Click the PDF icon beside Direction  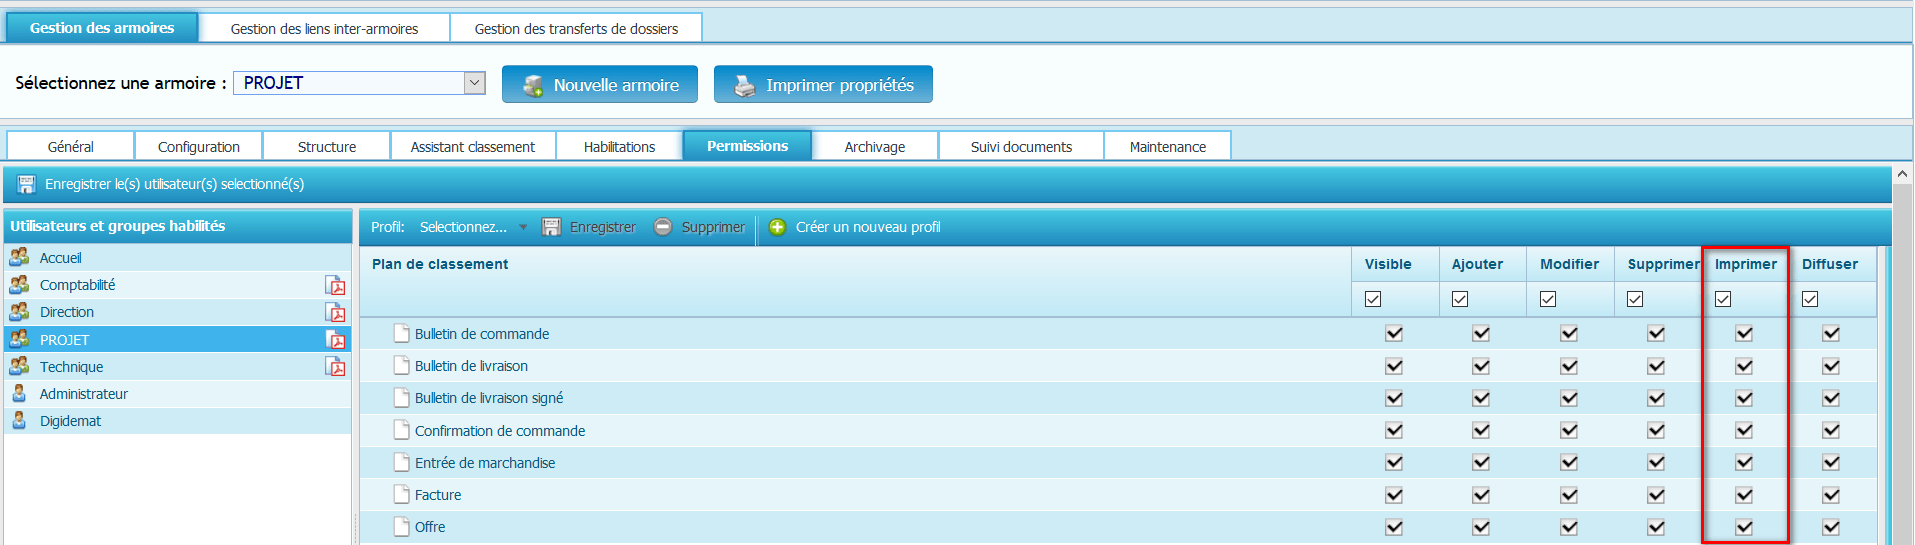pyautogui.click(x=335, y=313)
